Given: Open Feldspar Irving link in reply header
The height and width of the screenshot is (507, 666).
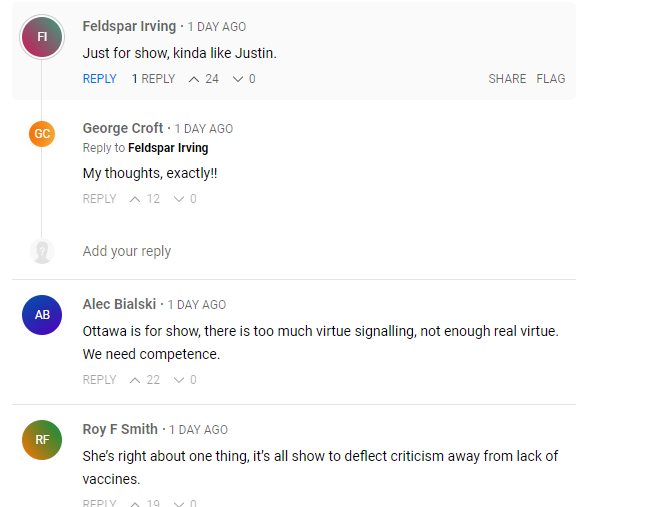Looking at the screenshot, I should [168, 148].
